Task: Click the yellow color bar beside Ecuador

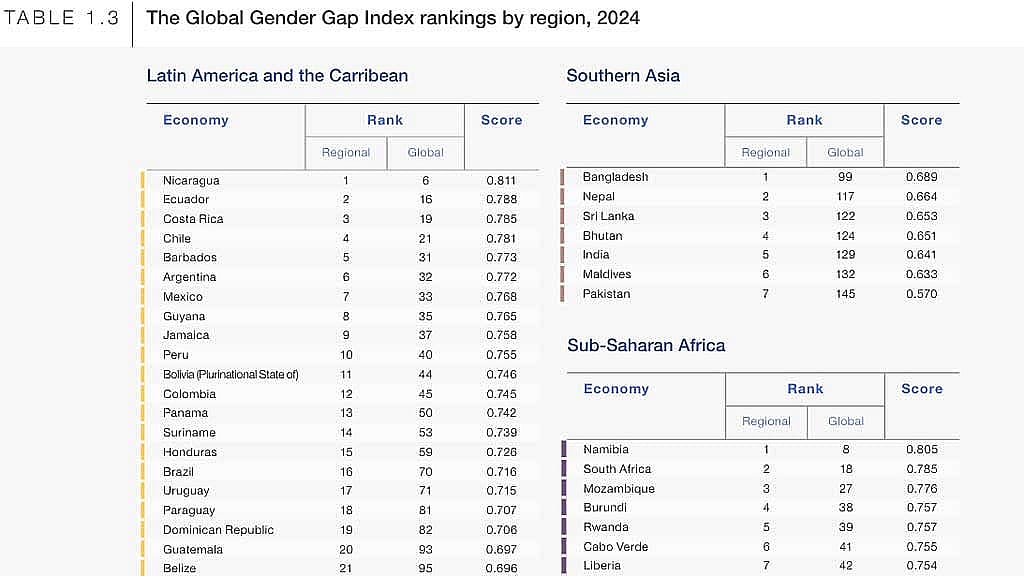Action: coord(143,199)
